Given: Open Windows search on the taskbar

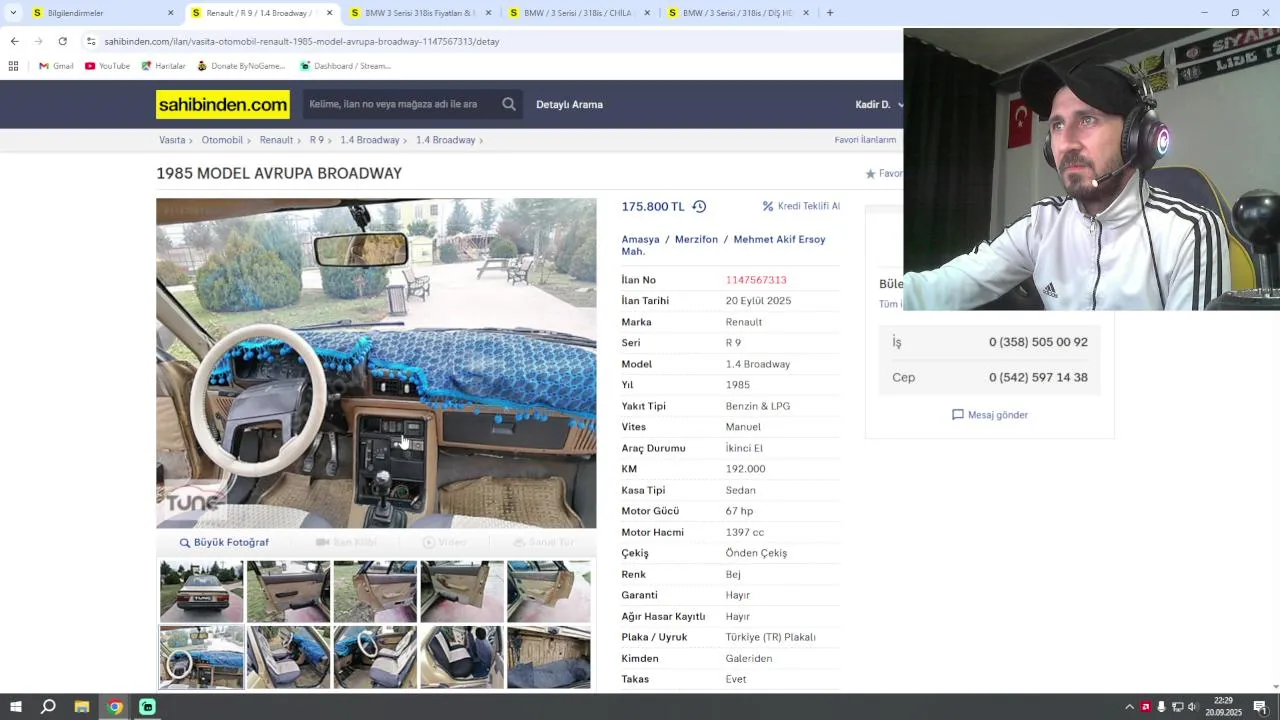Looking at the screenshot, I should click(x=48, y=707).
